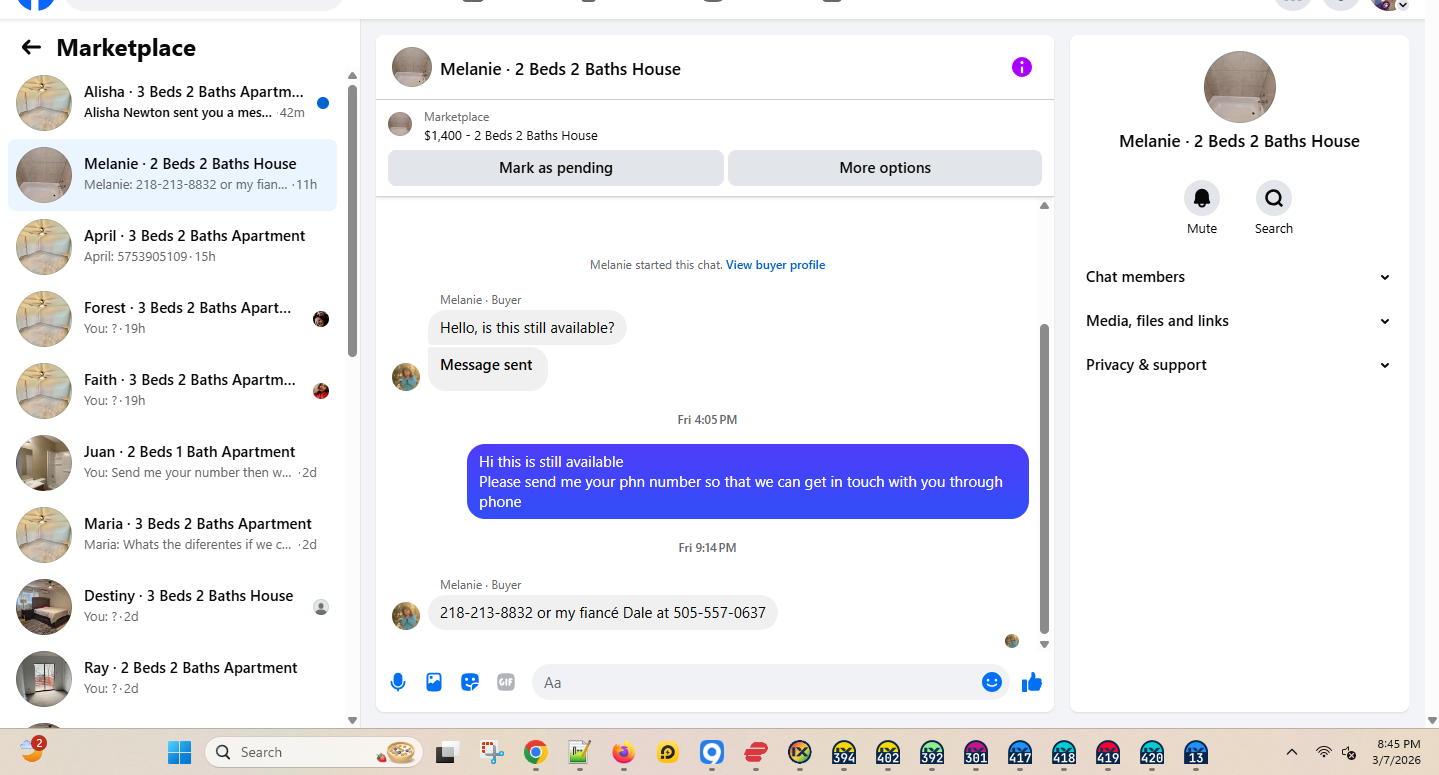Click the Windows taskbar Search box
1439x775 pixels.
[314, 752]
